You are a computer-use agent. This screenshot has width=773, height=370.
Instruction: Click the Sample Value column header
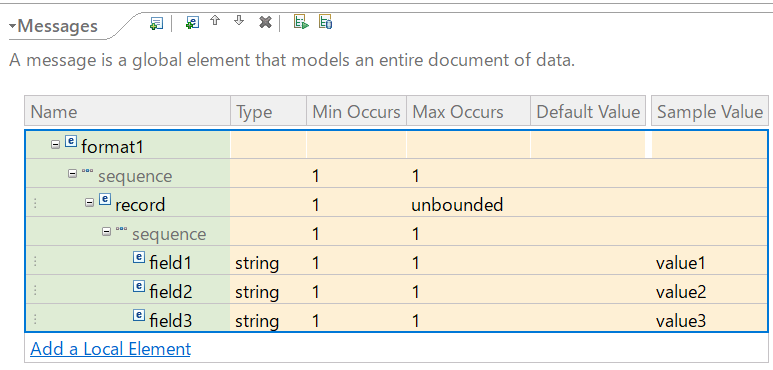[x=710, y=112]
